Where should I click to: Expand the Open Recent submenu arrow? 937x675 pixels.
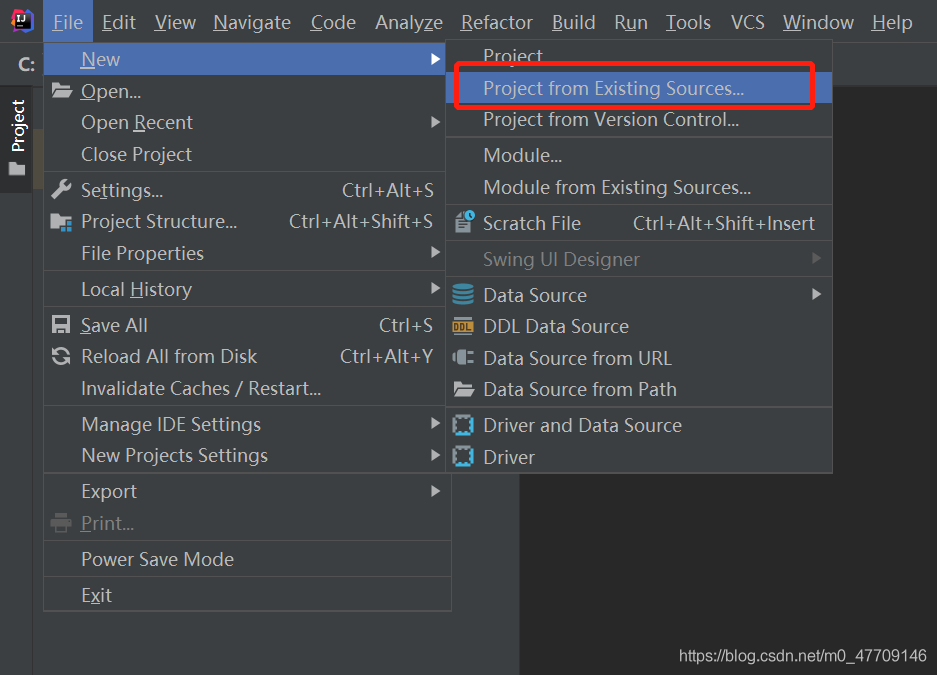coord(435,122)
